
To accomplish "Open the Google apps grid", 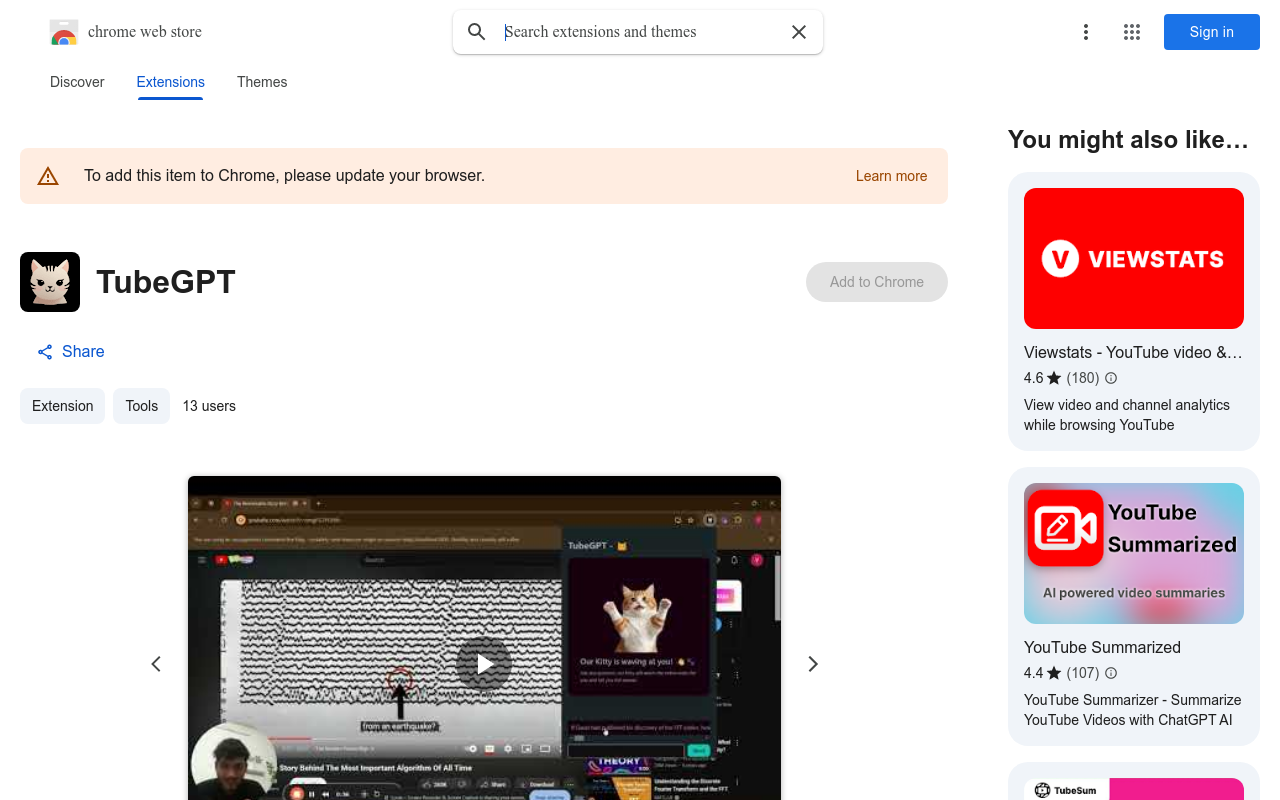I will tap(1132, 32).
